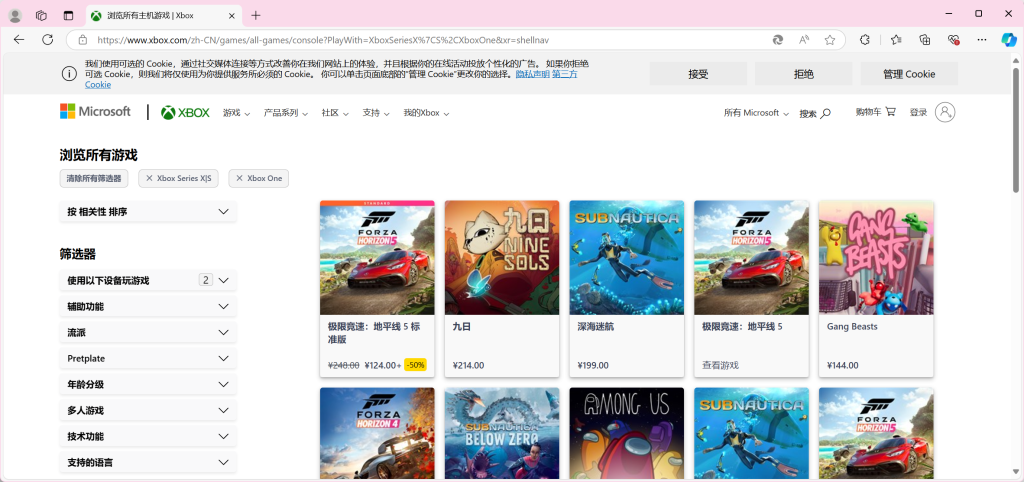This screenshot has width=1024, height=482.
Task: Open the 查看游戏 Forza Horizon 5 card
Action: pyautogui.click(x=751, y=289)
